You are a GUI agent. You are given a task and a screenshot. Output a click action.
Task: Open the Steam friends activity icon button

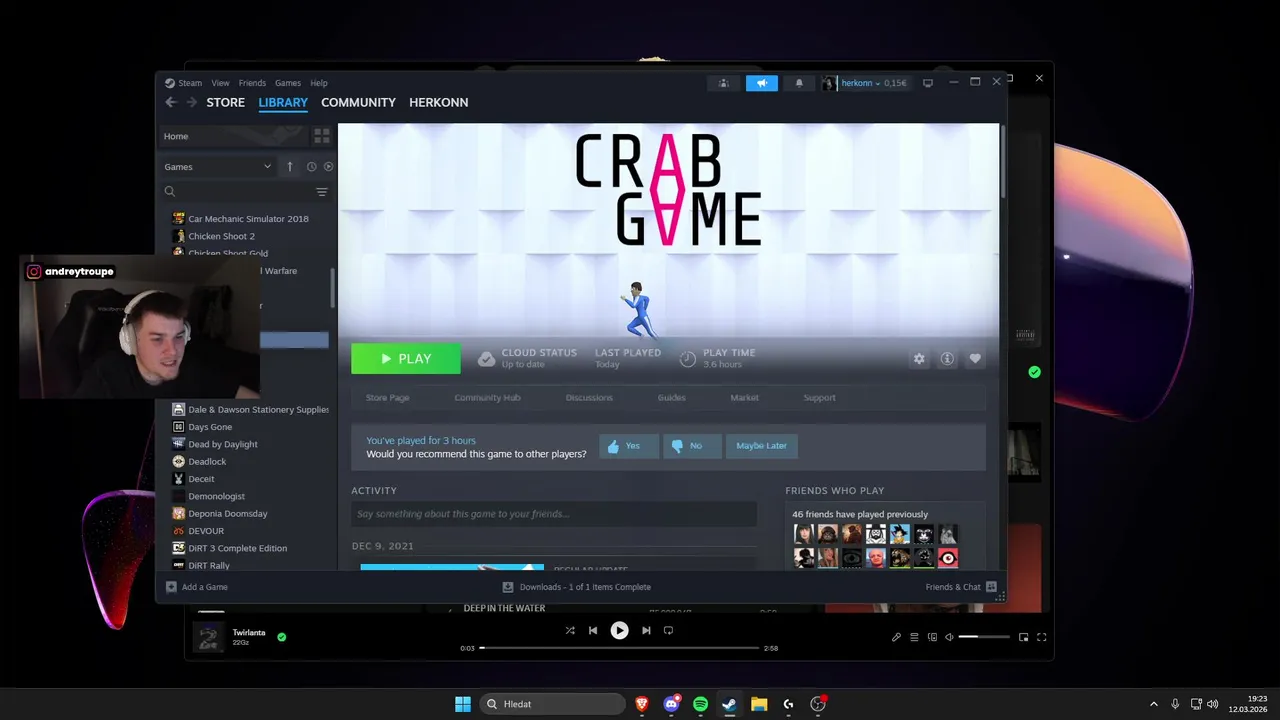click(724, 83)
